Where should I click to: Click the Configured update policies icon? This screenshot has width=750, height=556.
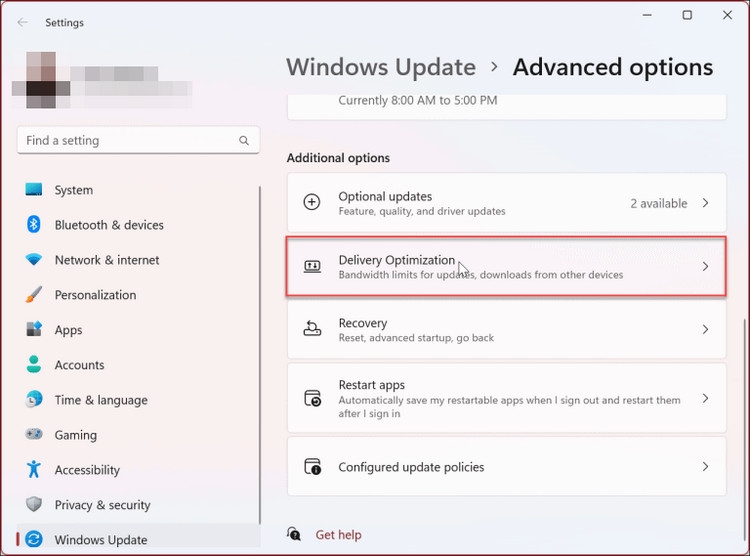tap(313, 467)
